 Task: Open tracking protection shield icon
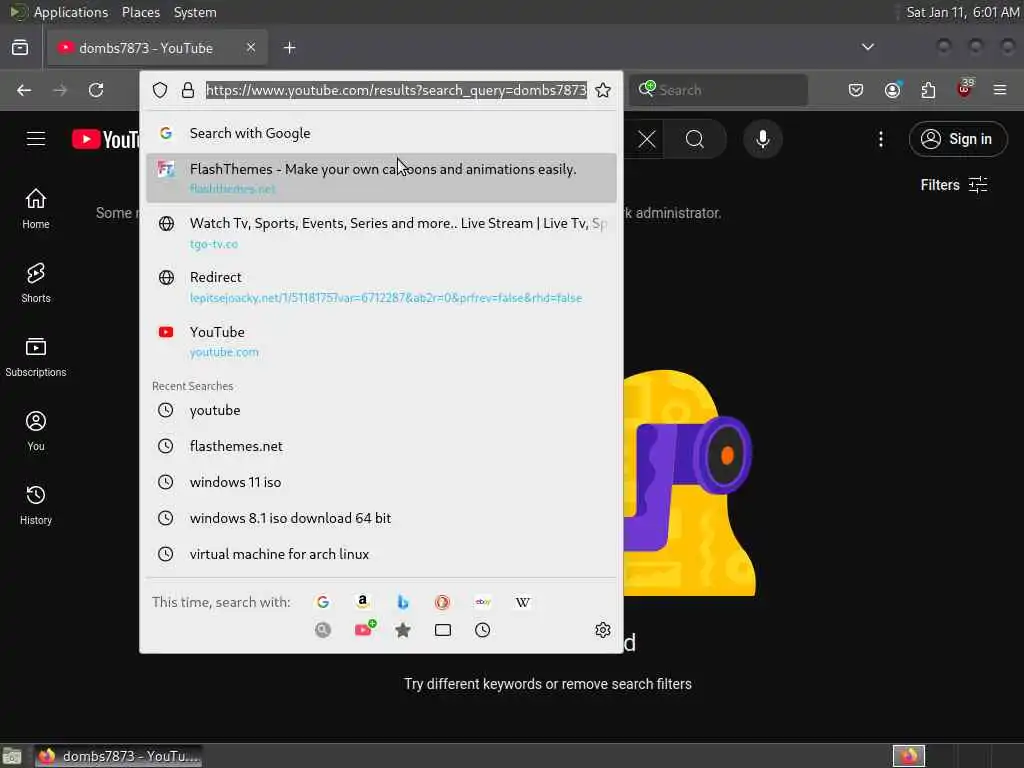coord(160,90)
